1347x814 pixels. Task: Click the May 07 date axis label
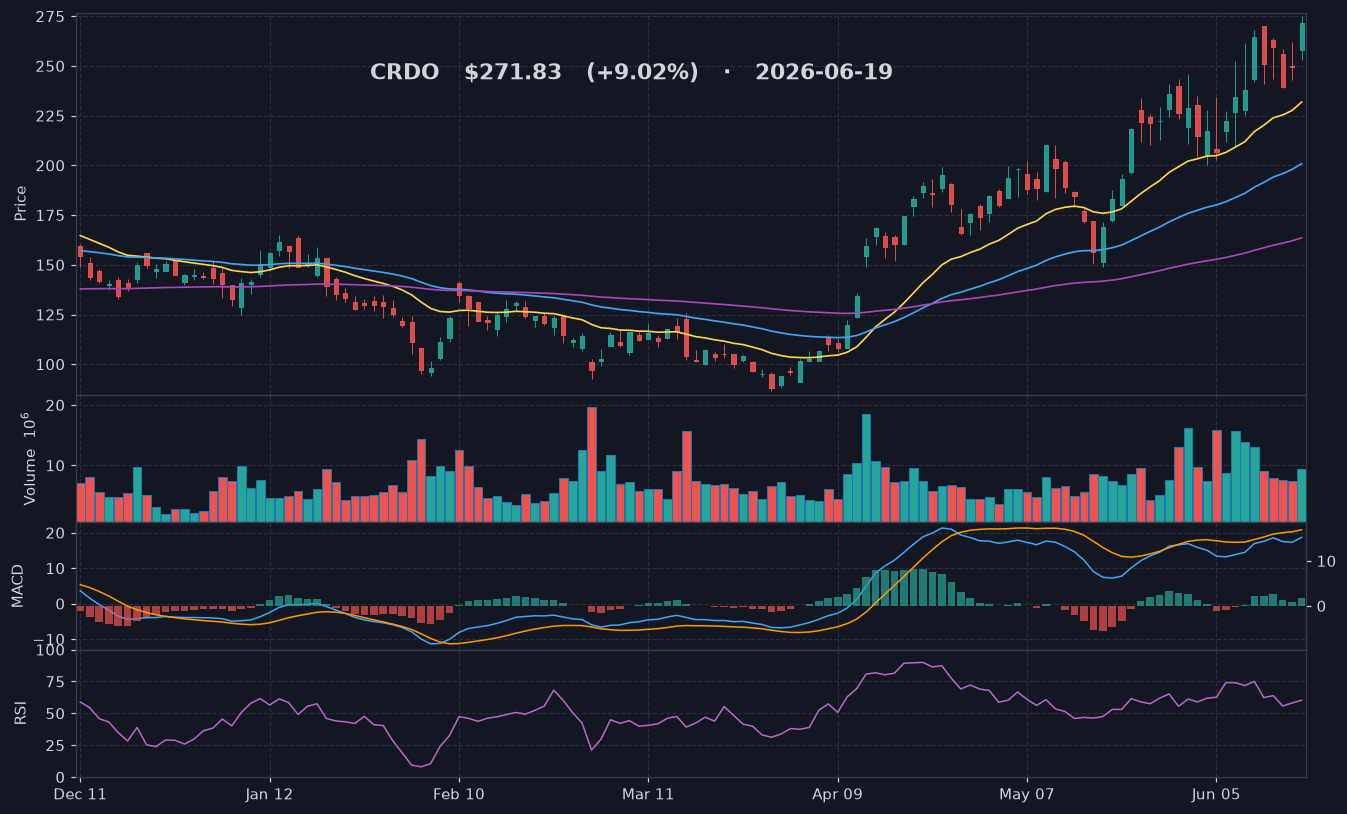coord(1027,794)
